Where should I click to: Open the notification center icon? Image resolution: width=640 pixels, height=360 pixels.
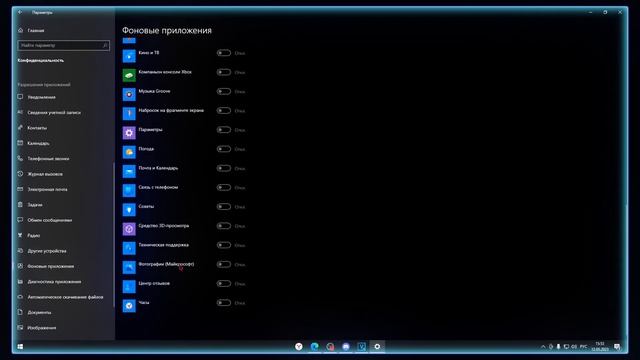tap(617, 347)
